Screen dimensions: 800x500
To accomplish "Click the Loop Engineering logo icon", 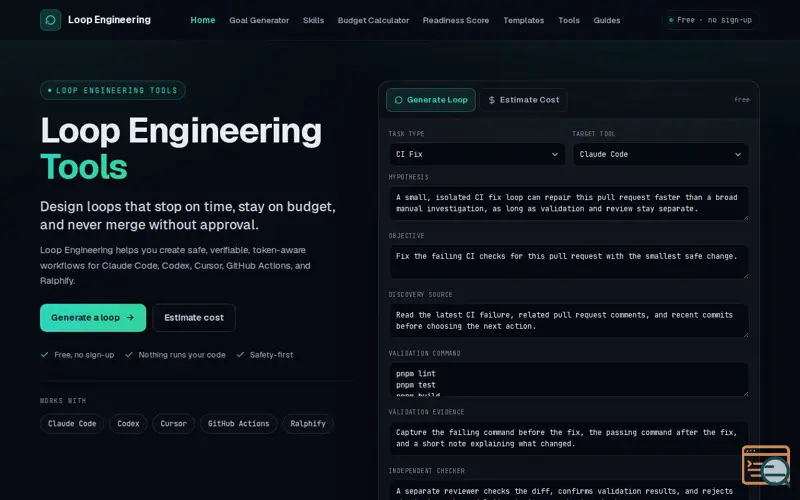I will click(51, 20).
